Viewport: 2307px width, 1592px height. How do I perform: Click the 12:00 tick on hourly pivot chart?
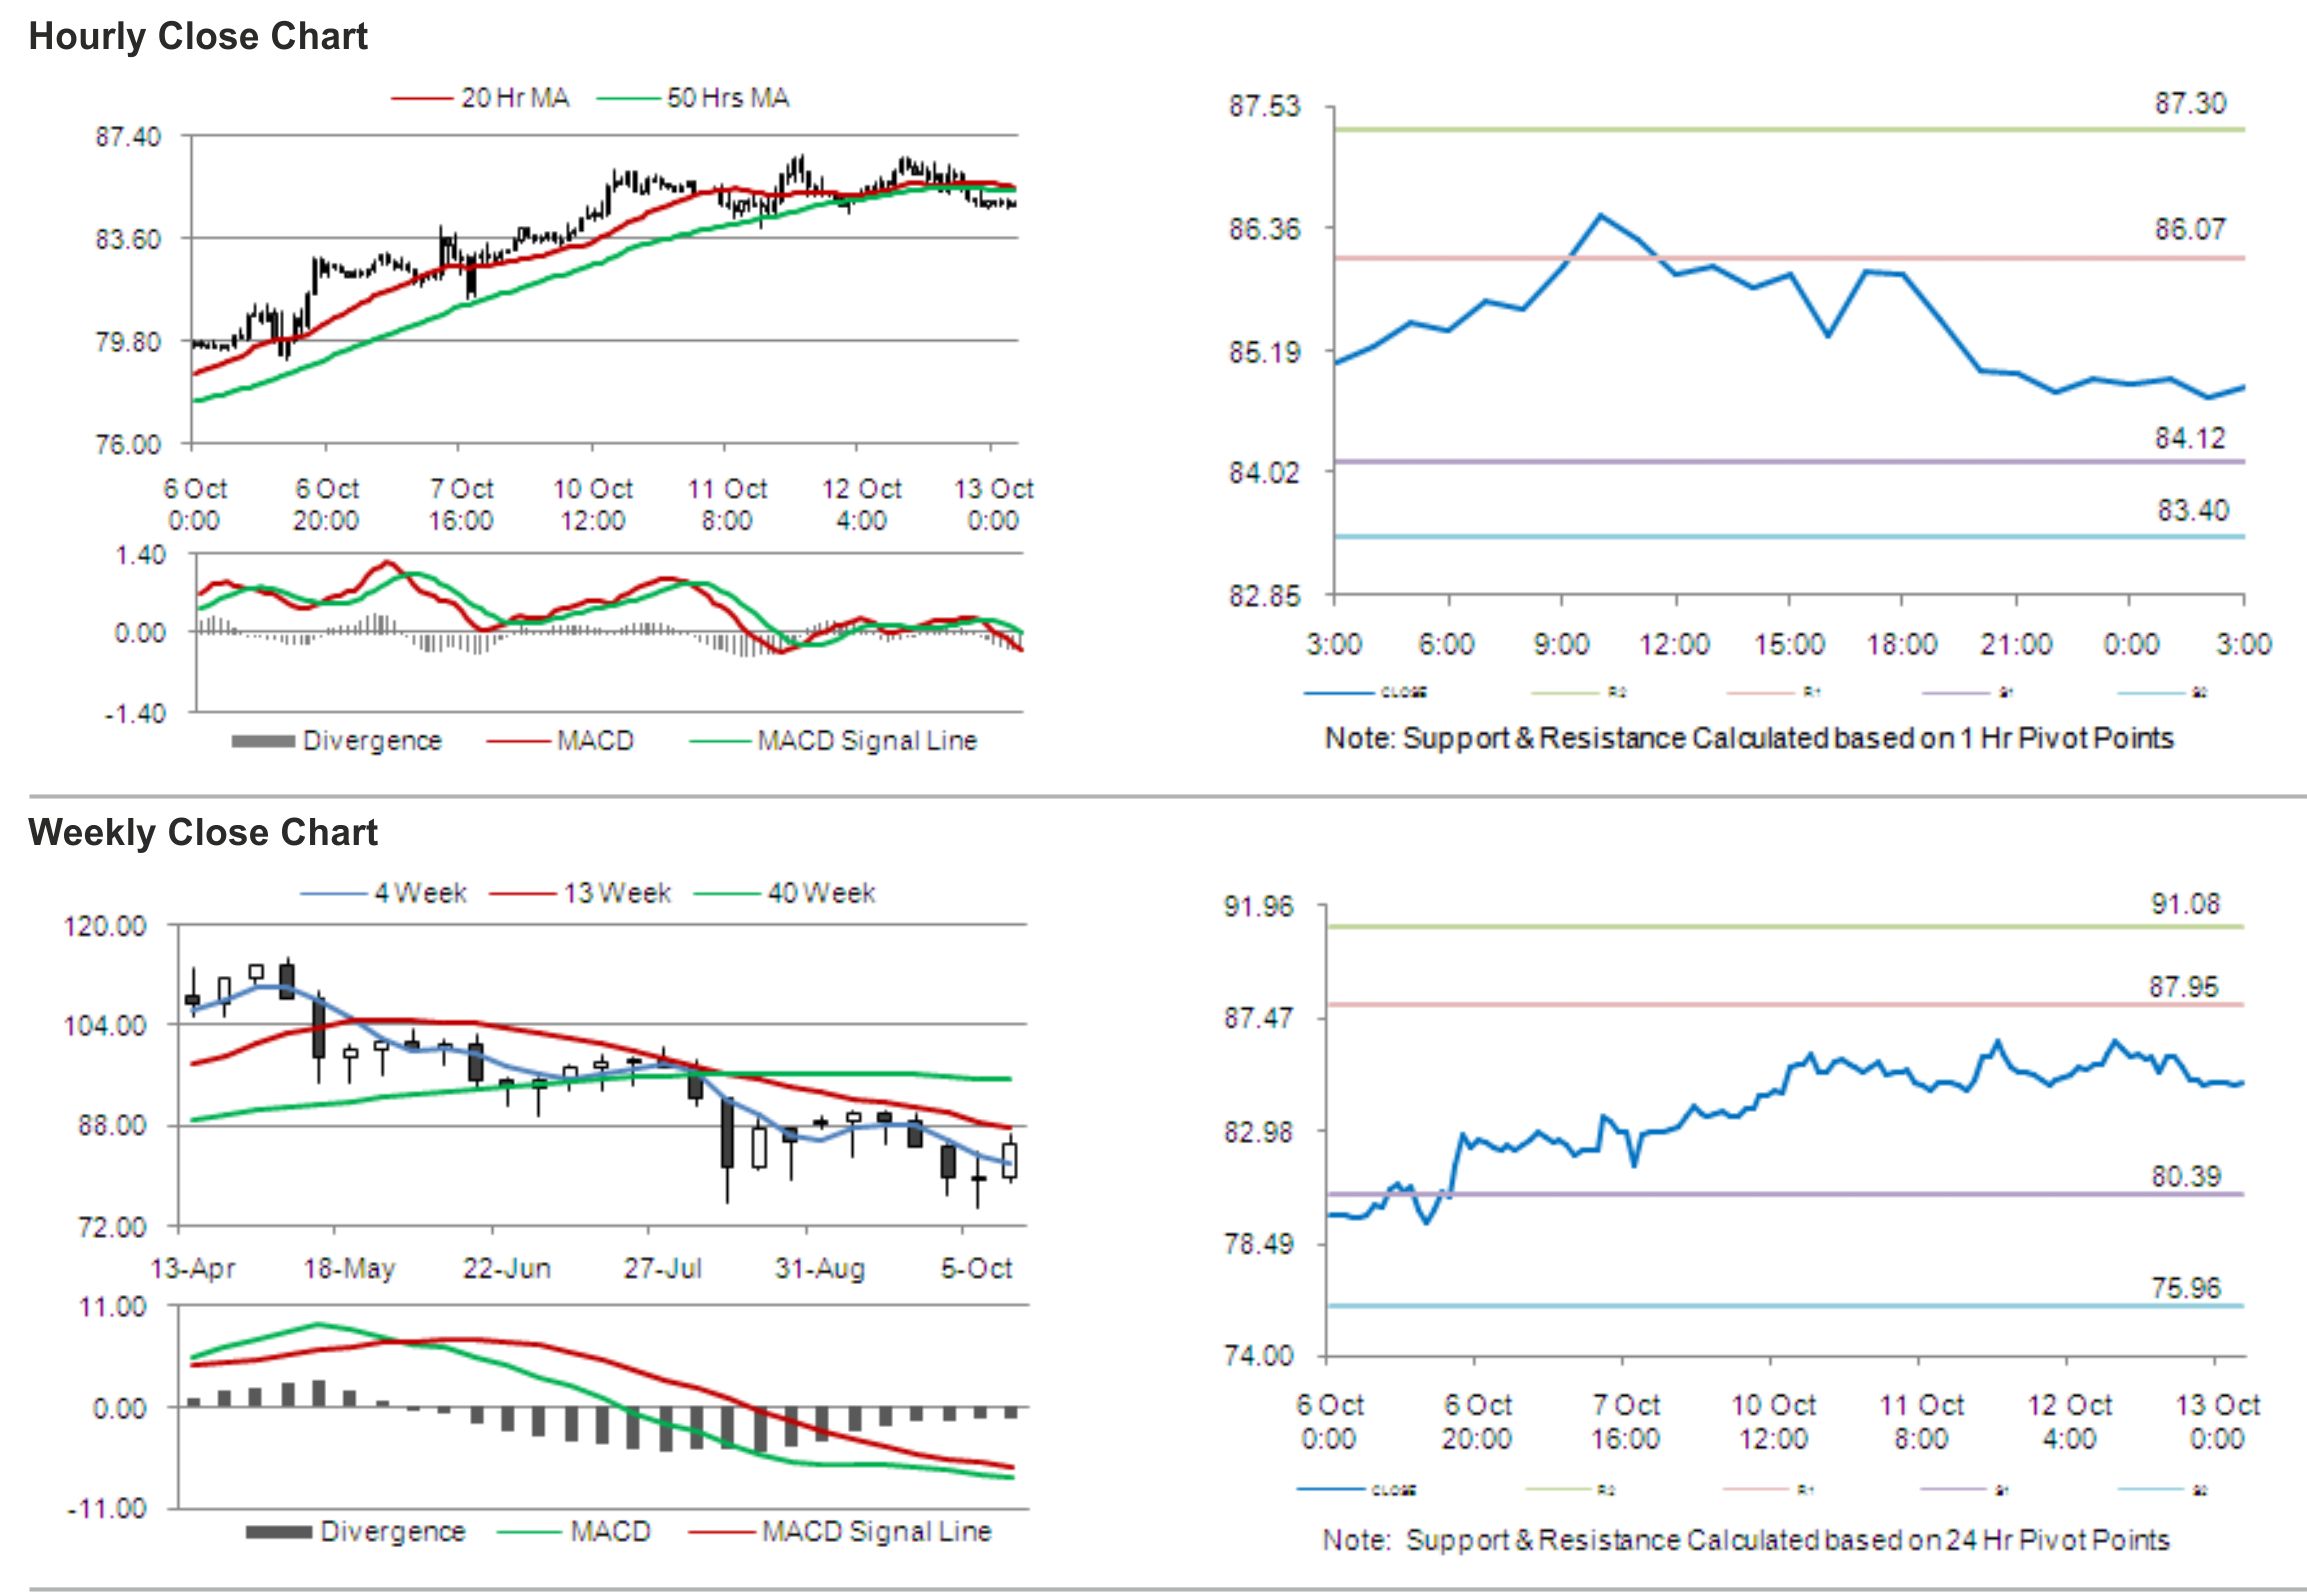(1674, 645)
